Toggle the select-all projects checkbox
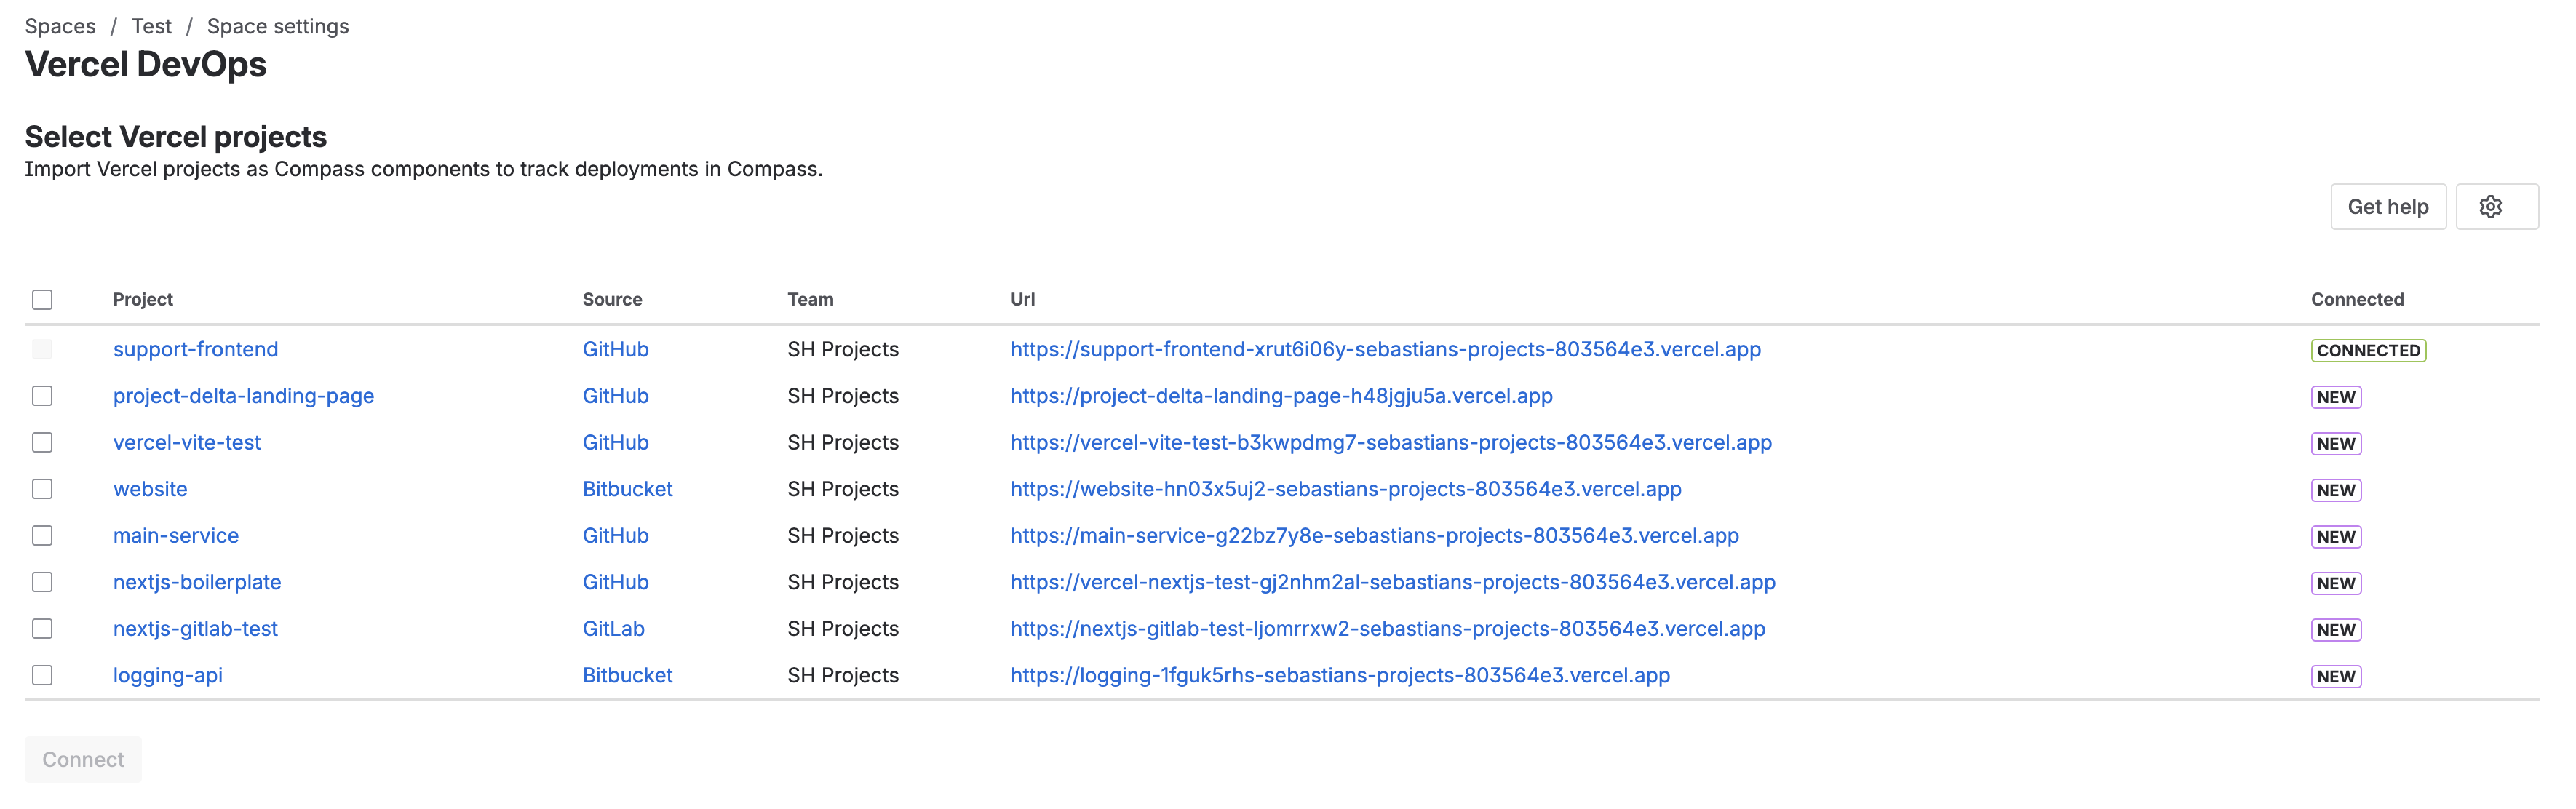2576x809 pixels. pos(42,300)
